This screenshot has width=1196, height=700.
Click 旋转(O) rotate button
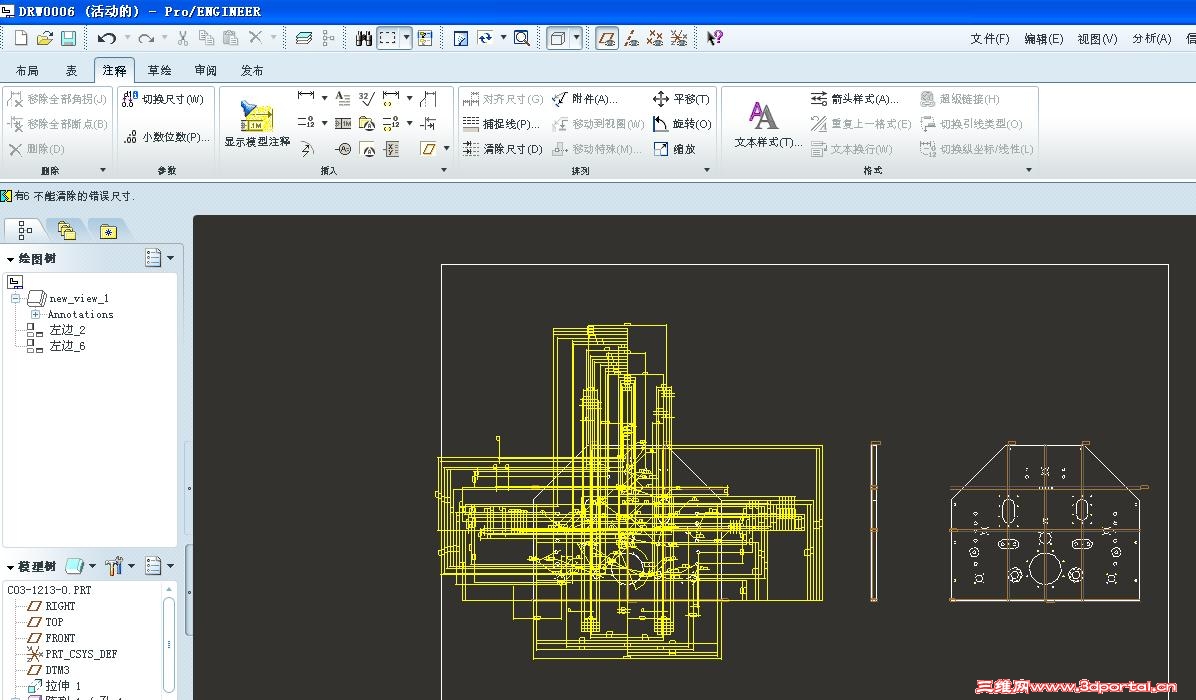(x=682, y=124)
